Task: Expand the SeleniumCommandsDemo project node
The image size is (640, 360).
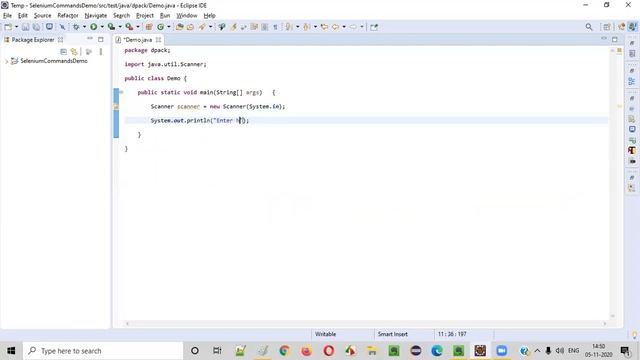Action: point(6,61)
